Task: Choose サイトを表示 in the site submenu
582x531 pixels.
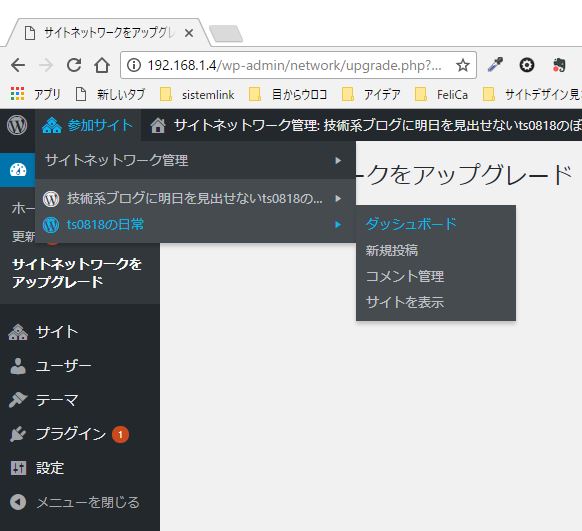Action: (405, 302)
